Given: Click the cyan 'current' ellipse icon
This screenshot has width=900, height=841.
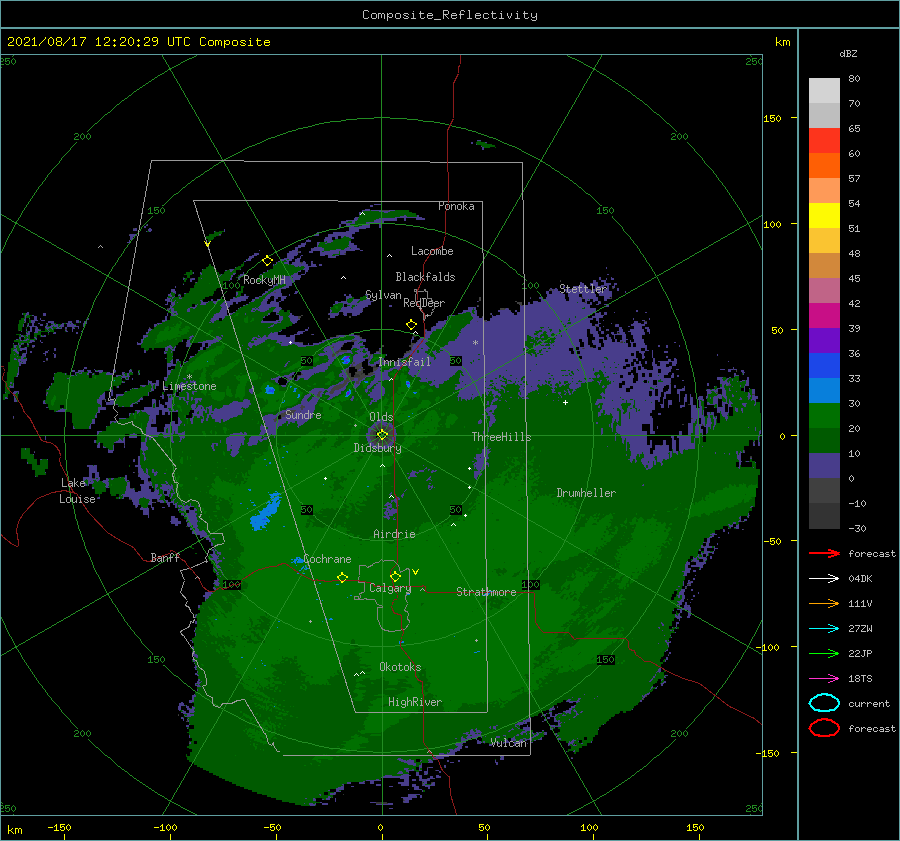Looking at the screenshot, I should (x=824, y=703).
